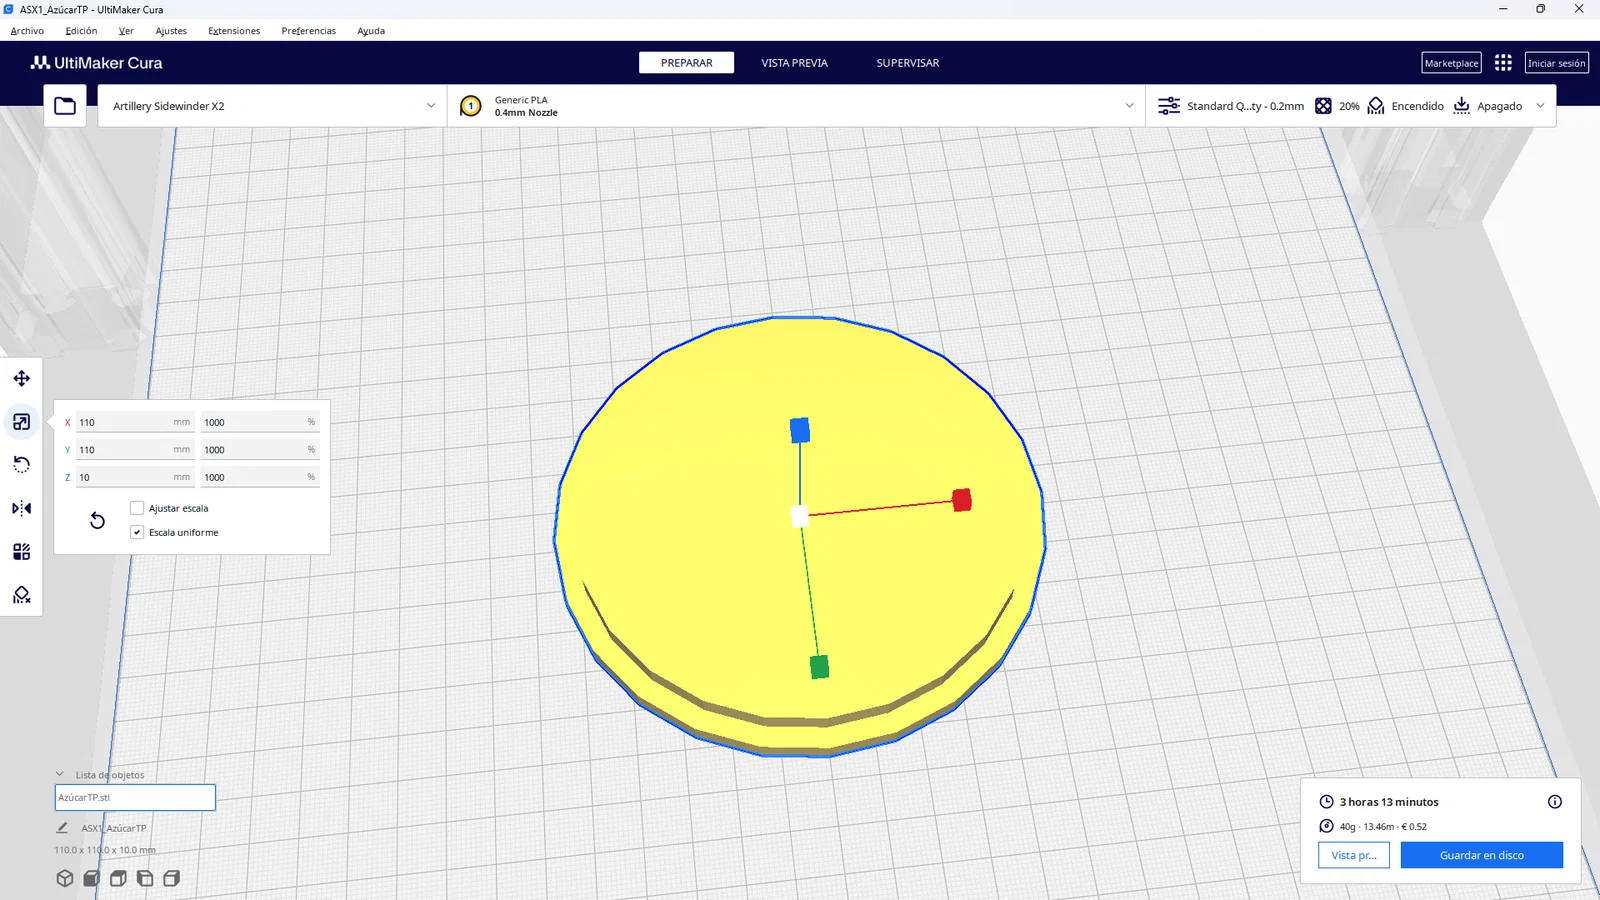Select the Scale tool in the left toolbar
Screen dimensions: 1600x900
[x=21, y=422]
